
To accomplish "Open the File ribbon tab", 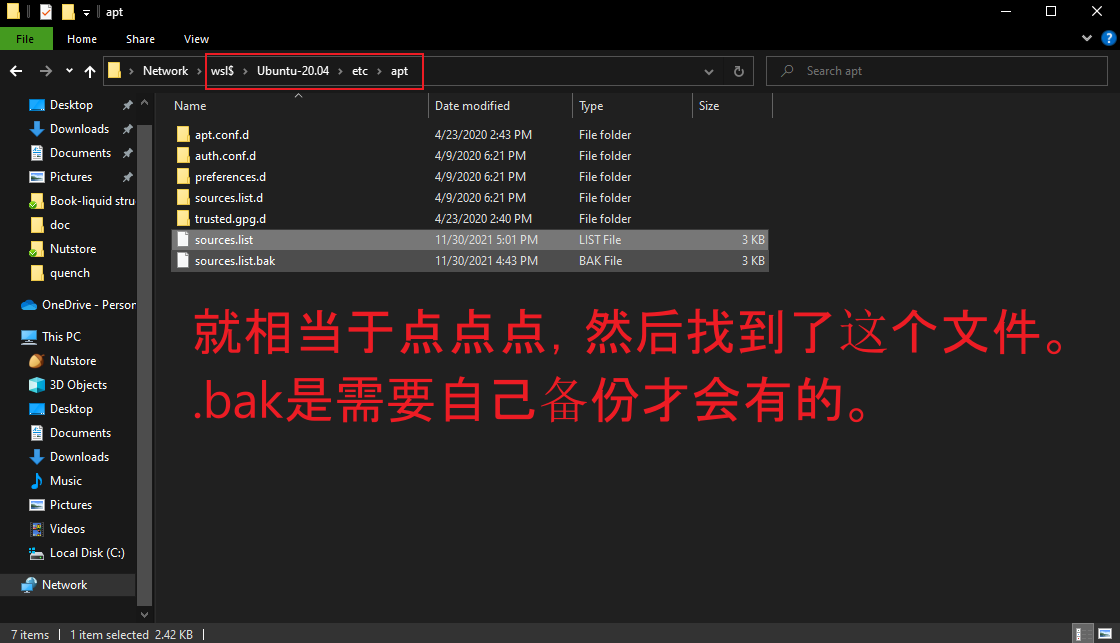I will pyautogui.click(x=26, y=39).
